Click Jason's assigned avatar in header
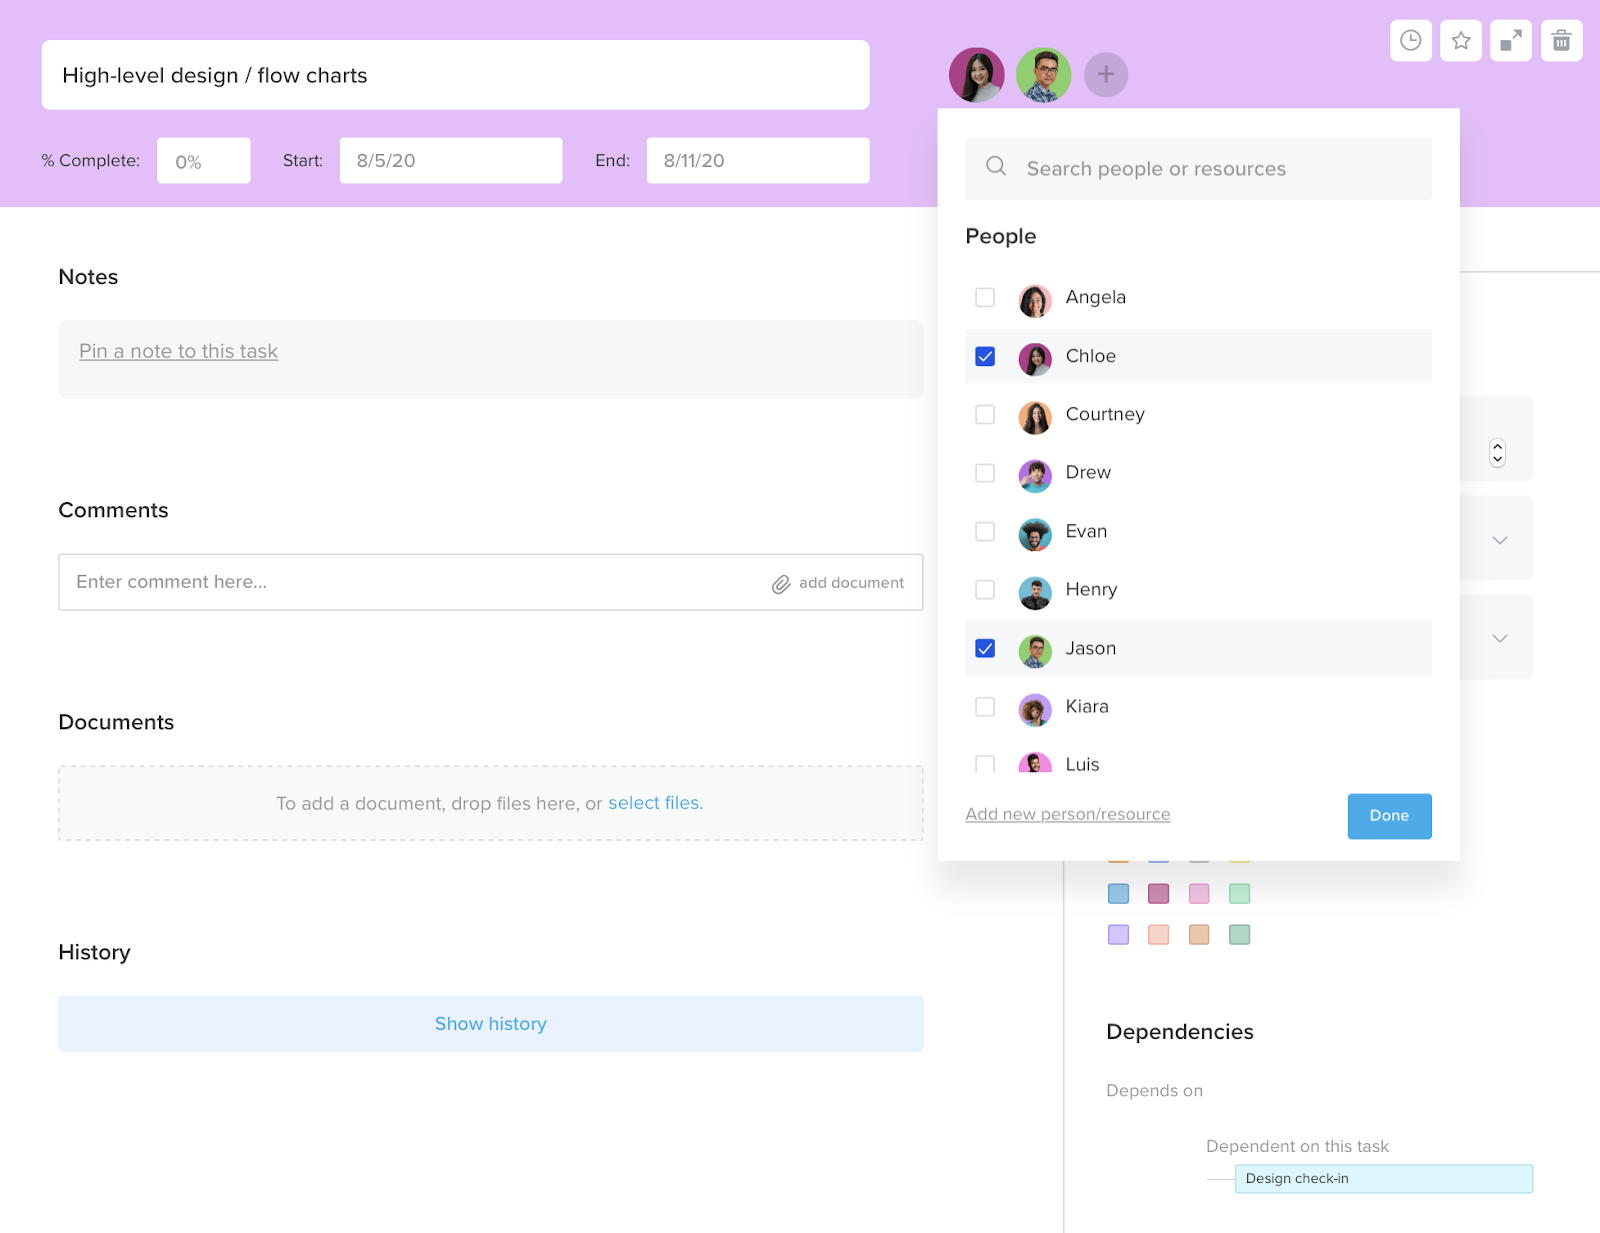 (x=1044, y=75)
